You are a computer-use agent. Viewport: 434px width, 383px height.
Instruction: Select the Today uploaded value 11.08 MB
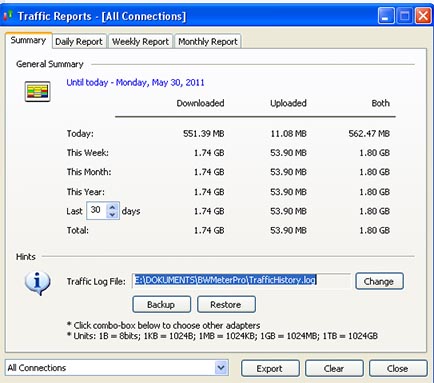288,134
